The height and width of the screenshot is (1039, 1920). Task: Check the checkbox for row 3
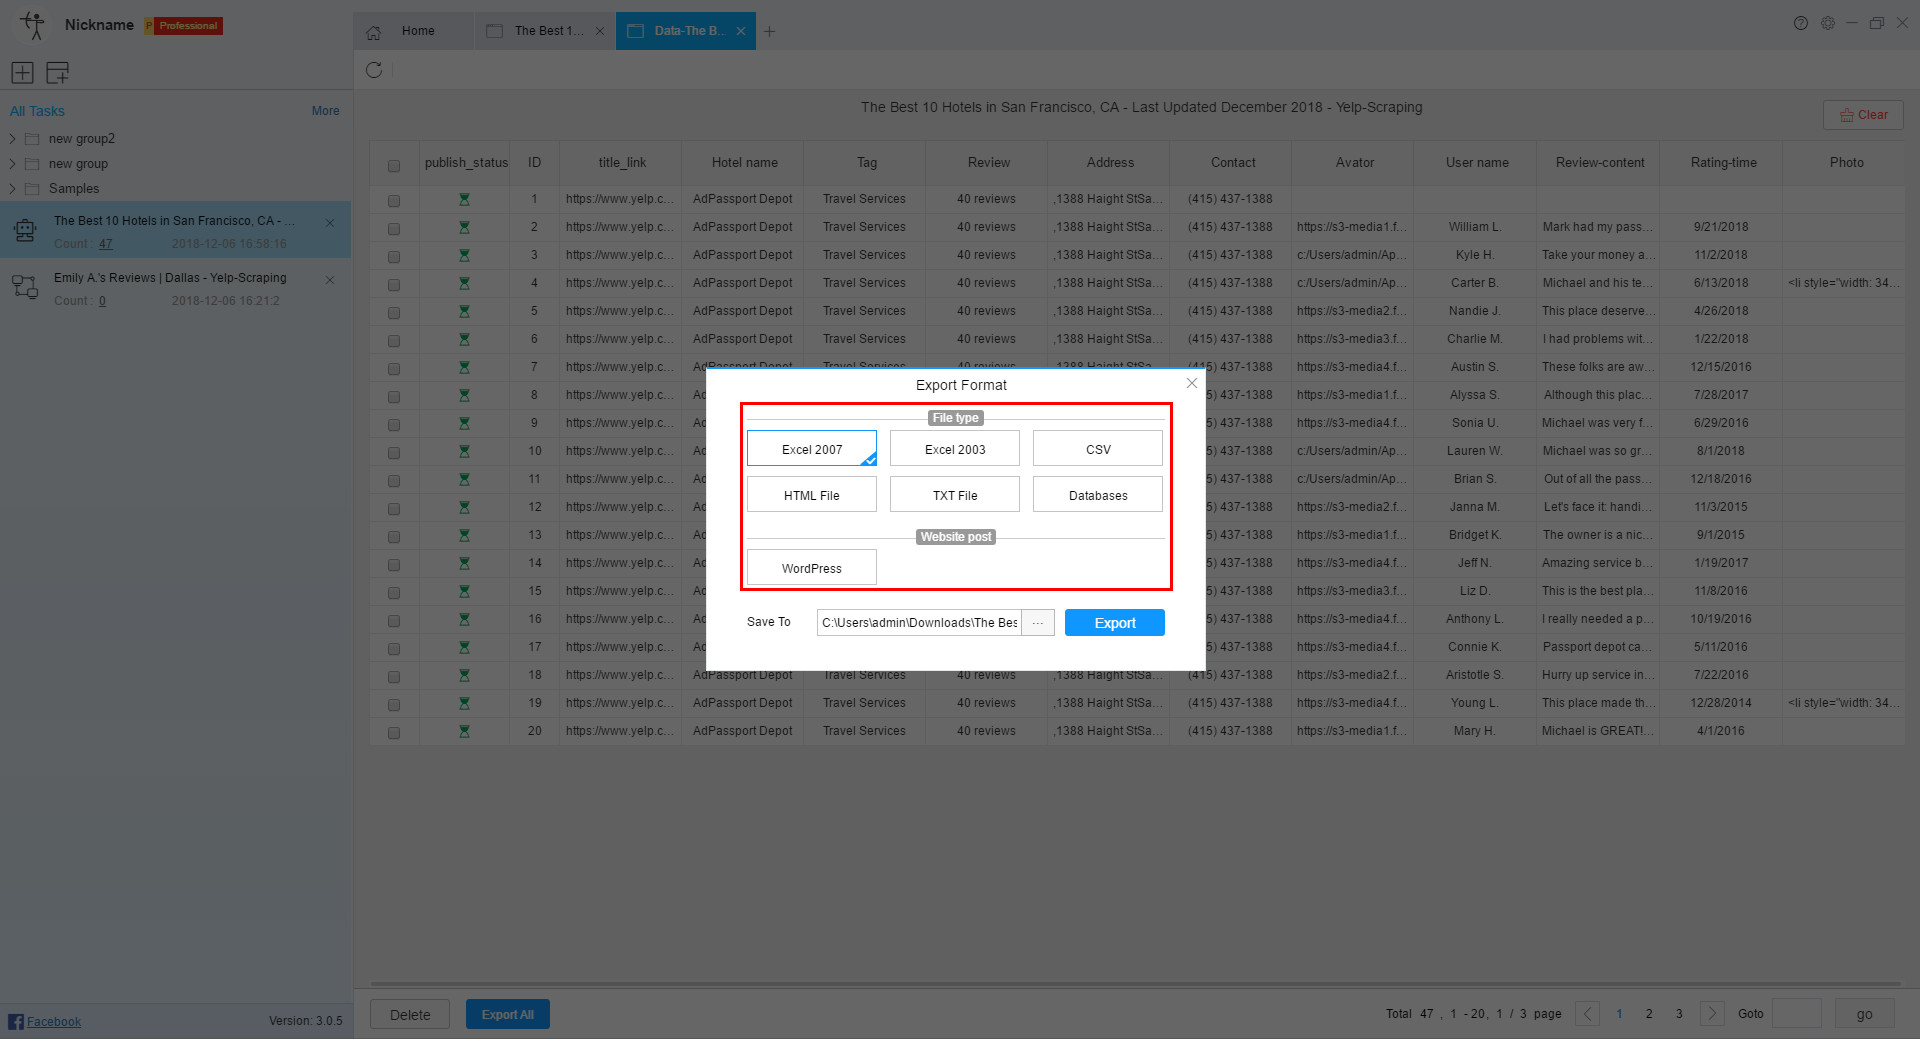point(394,257)
